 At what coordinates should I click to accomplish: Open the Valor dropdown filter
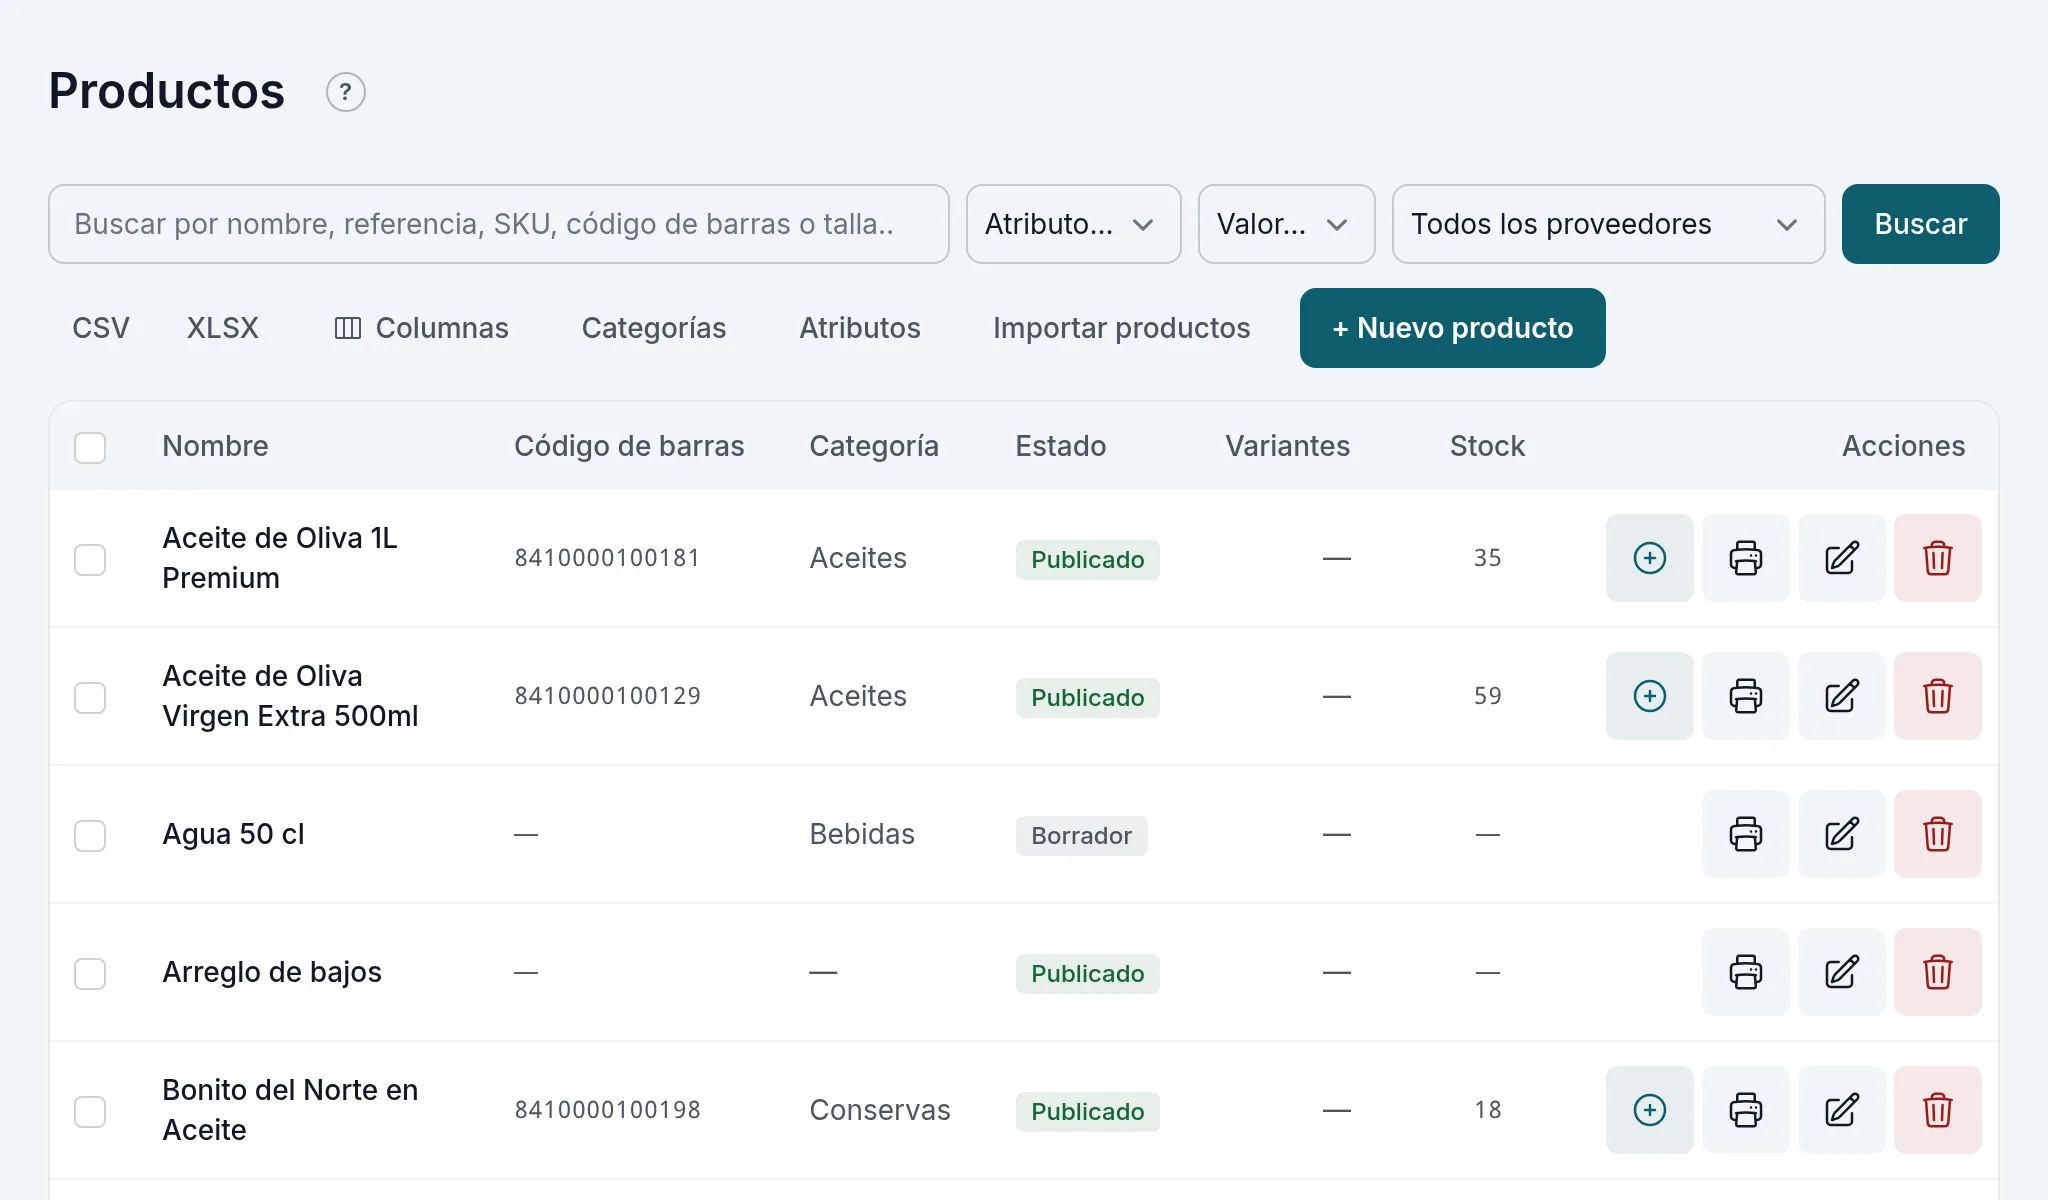tap(1286, 224)
